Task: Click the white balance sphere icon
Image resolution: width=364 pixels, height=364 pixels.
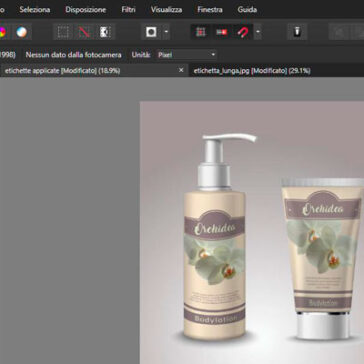Action: (22, 32)
